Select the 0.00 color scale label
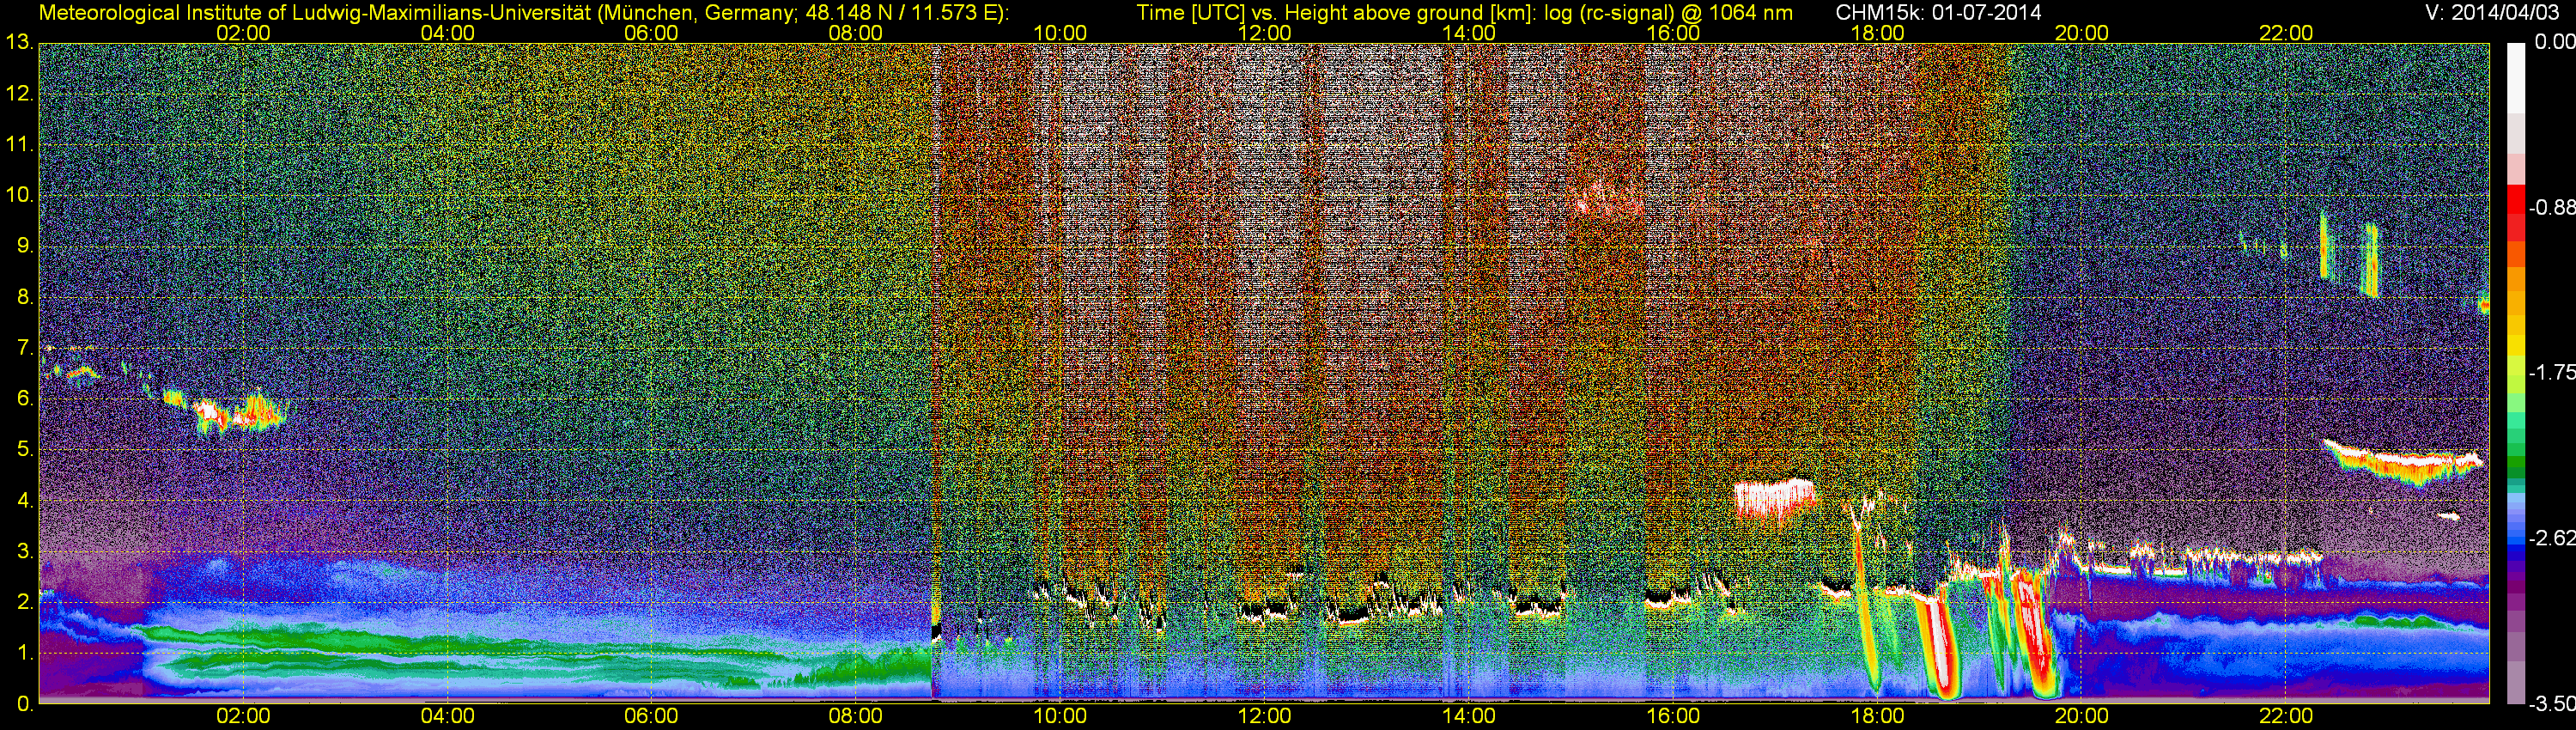Image resolution: width=2576 pixels, height=730 pixels. (2553, 42)
